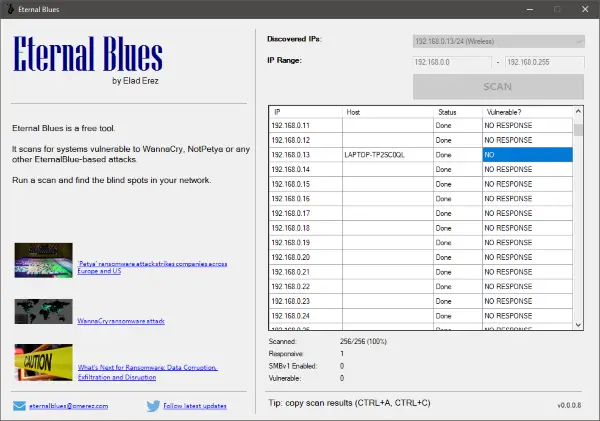Click the IP Range start field 192.168.0.0

coord(452,62)
